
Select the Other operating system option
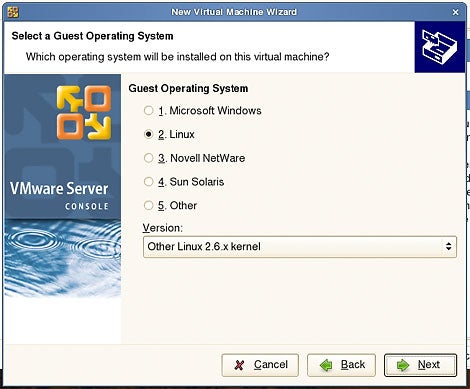[148, 205]
